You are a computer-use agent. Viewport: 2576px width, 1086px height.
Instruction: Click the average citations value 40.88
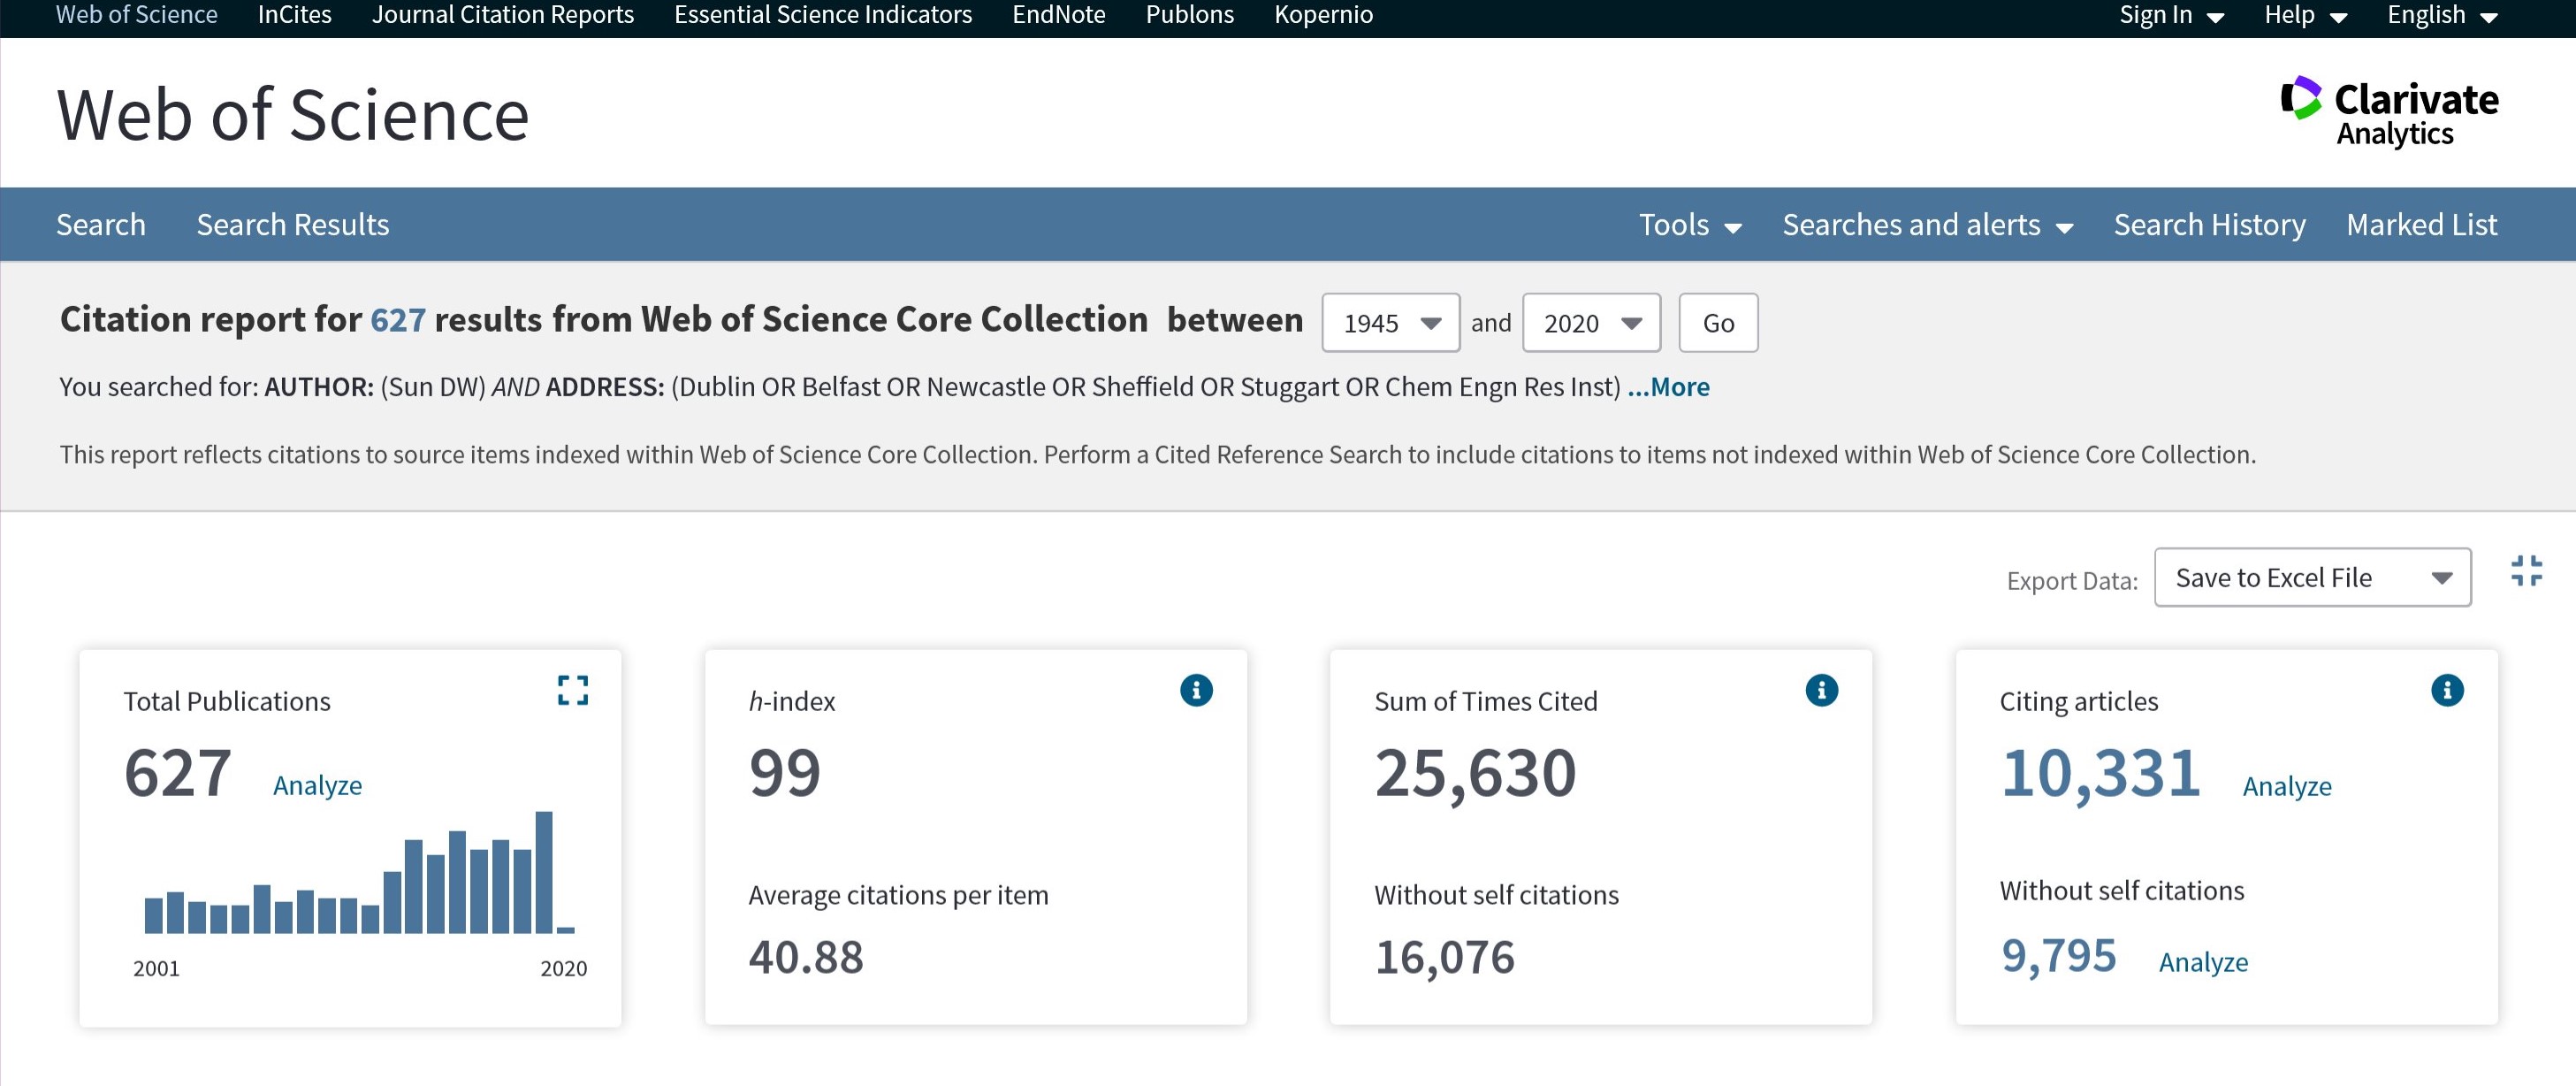pyautogui.click(x=806, y=958)
